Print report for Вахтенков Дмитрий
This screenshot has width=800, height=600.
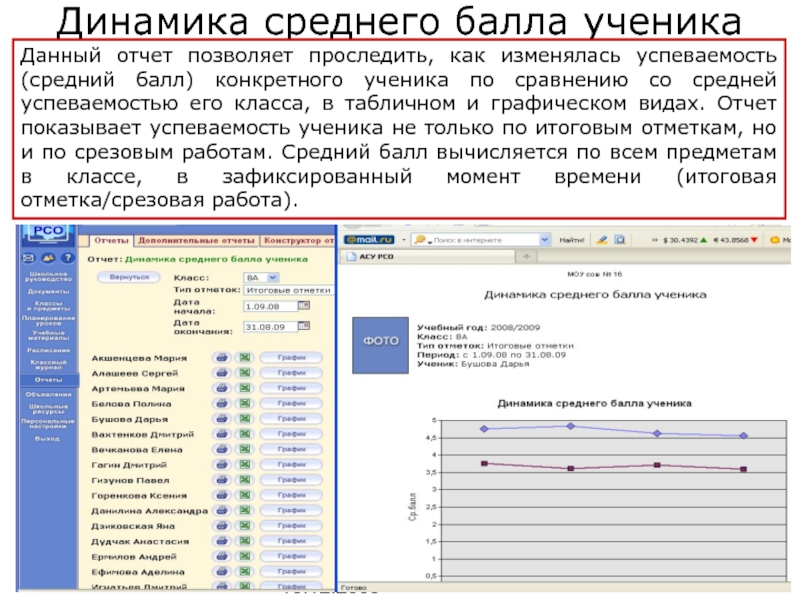[x=222, y=434]
